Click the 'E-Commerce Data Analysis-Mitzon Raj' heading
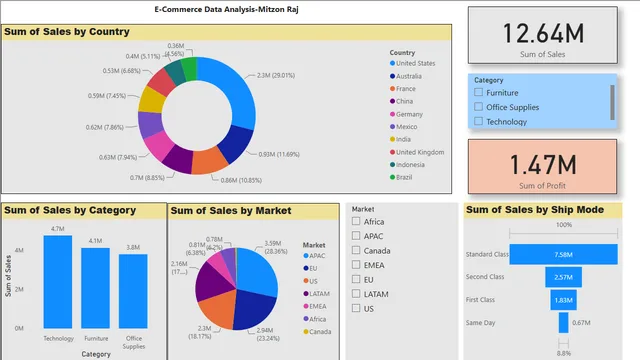This screenshot has height=360, width=640. pos(226,9)
